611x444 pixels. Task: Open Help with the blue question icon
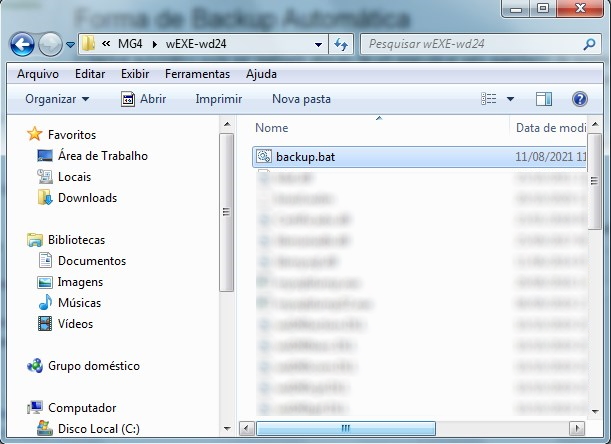coord(579,99)
